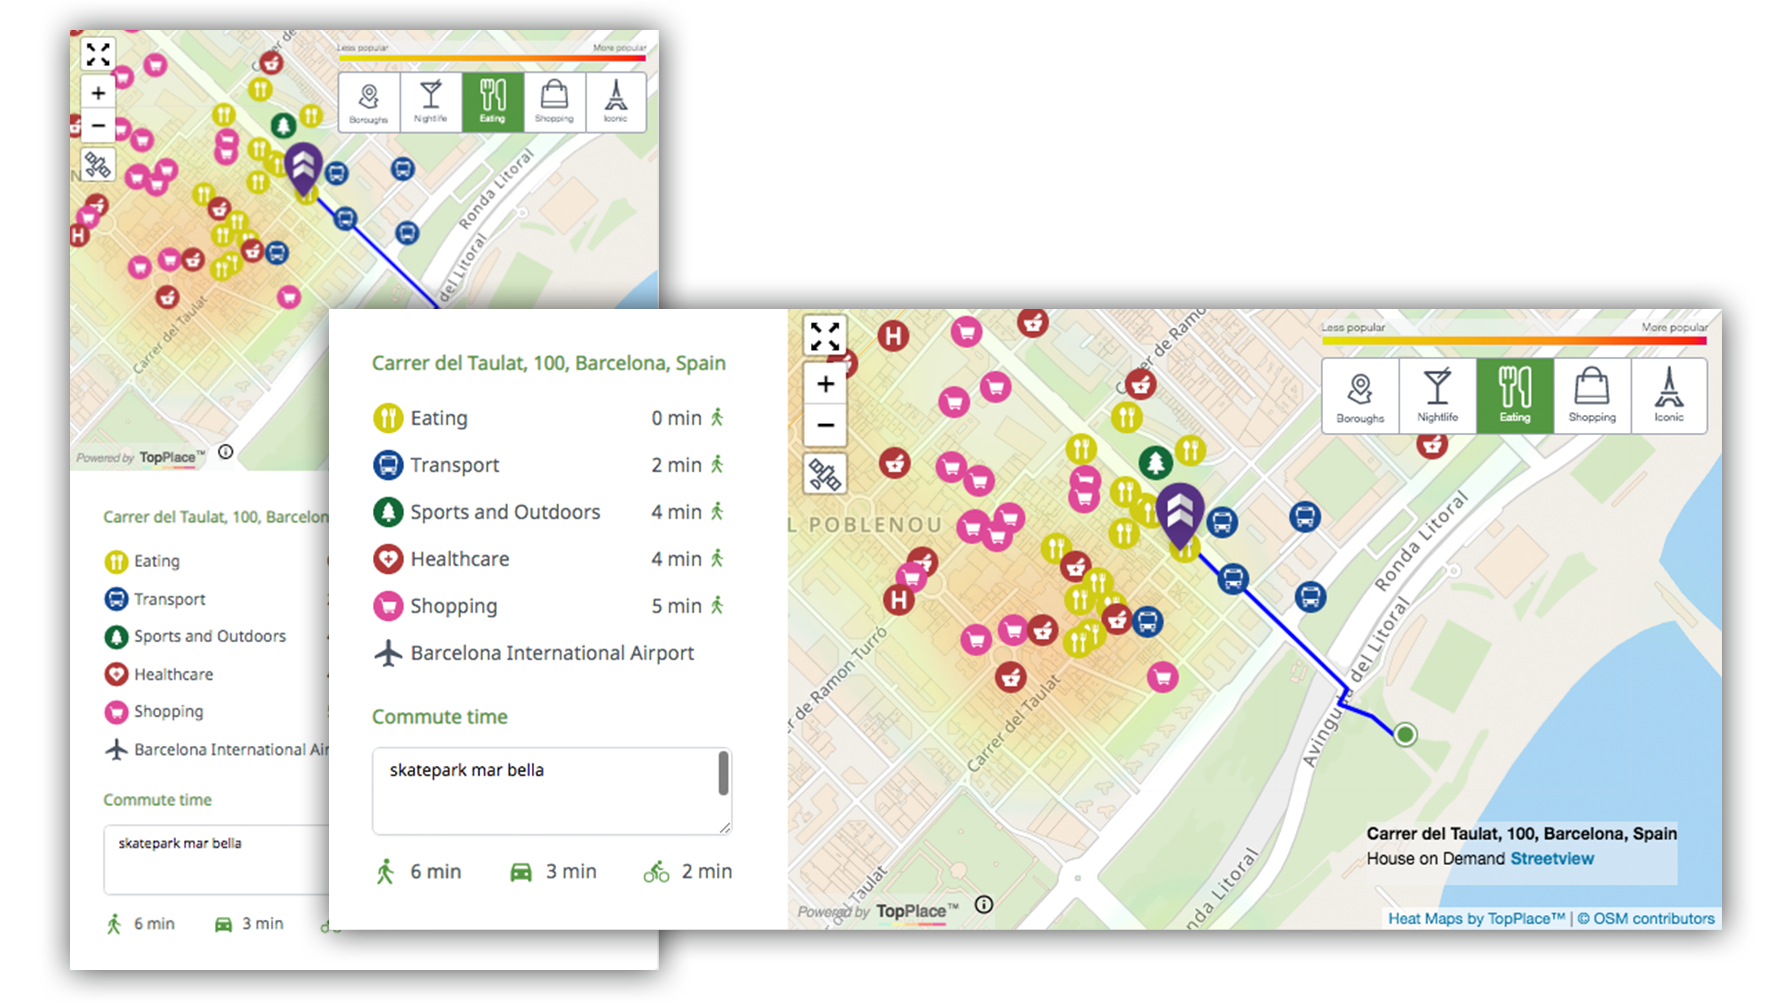Enable the Boroughs layer on large map
The width and height of the screenshot is (1766, 1004).
1360,396
